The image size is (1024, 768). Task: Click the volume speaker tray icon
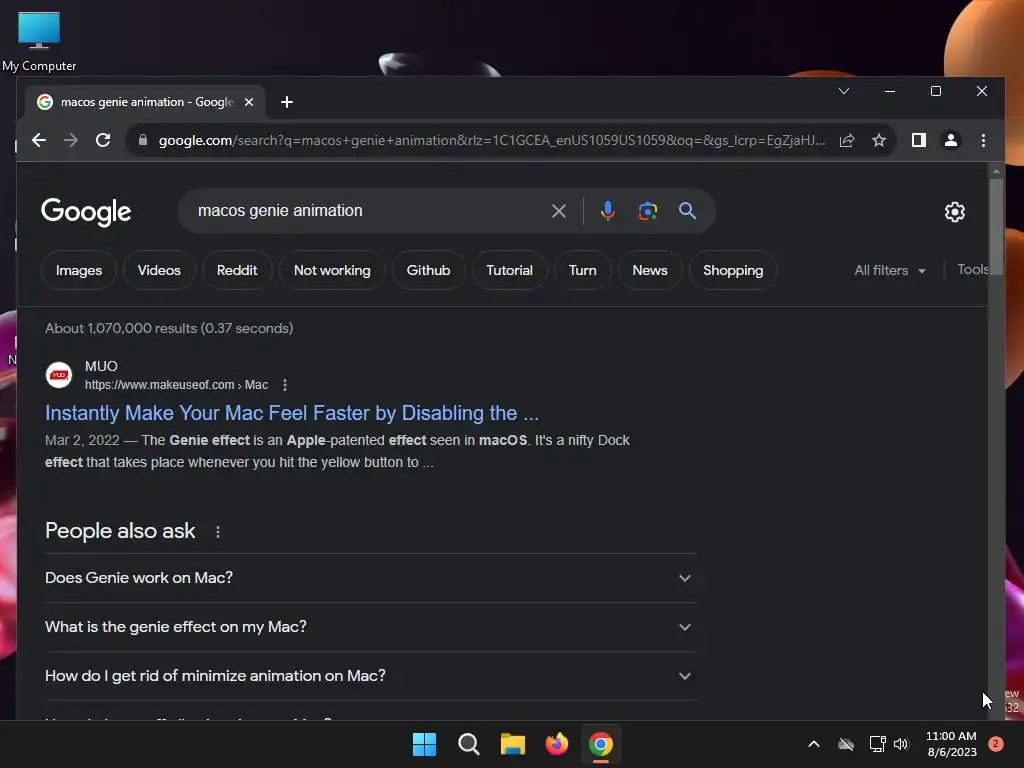pos(901,744)
